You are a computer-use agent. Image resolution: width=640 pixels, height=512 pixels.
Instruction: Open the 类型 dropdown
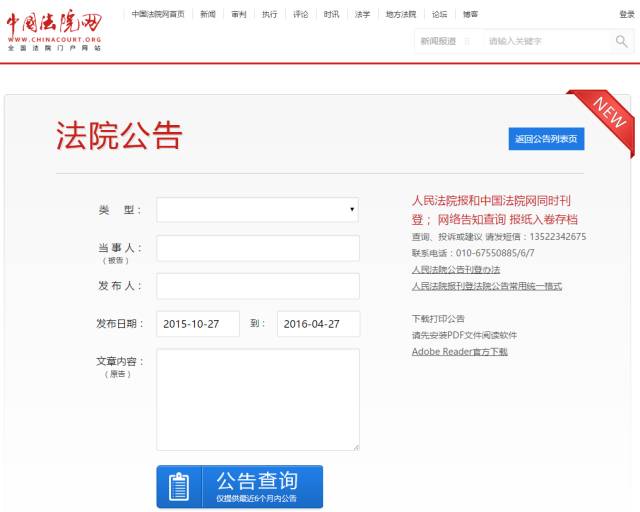click(258, 209)
